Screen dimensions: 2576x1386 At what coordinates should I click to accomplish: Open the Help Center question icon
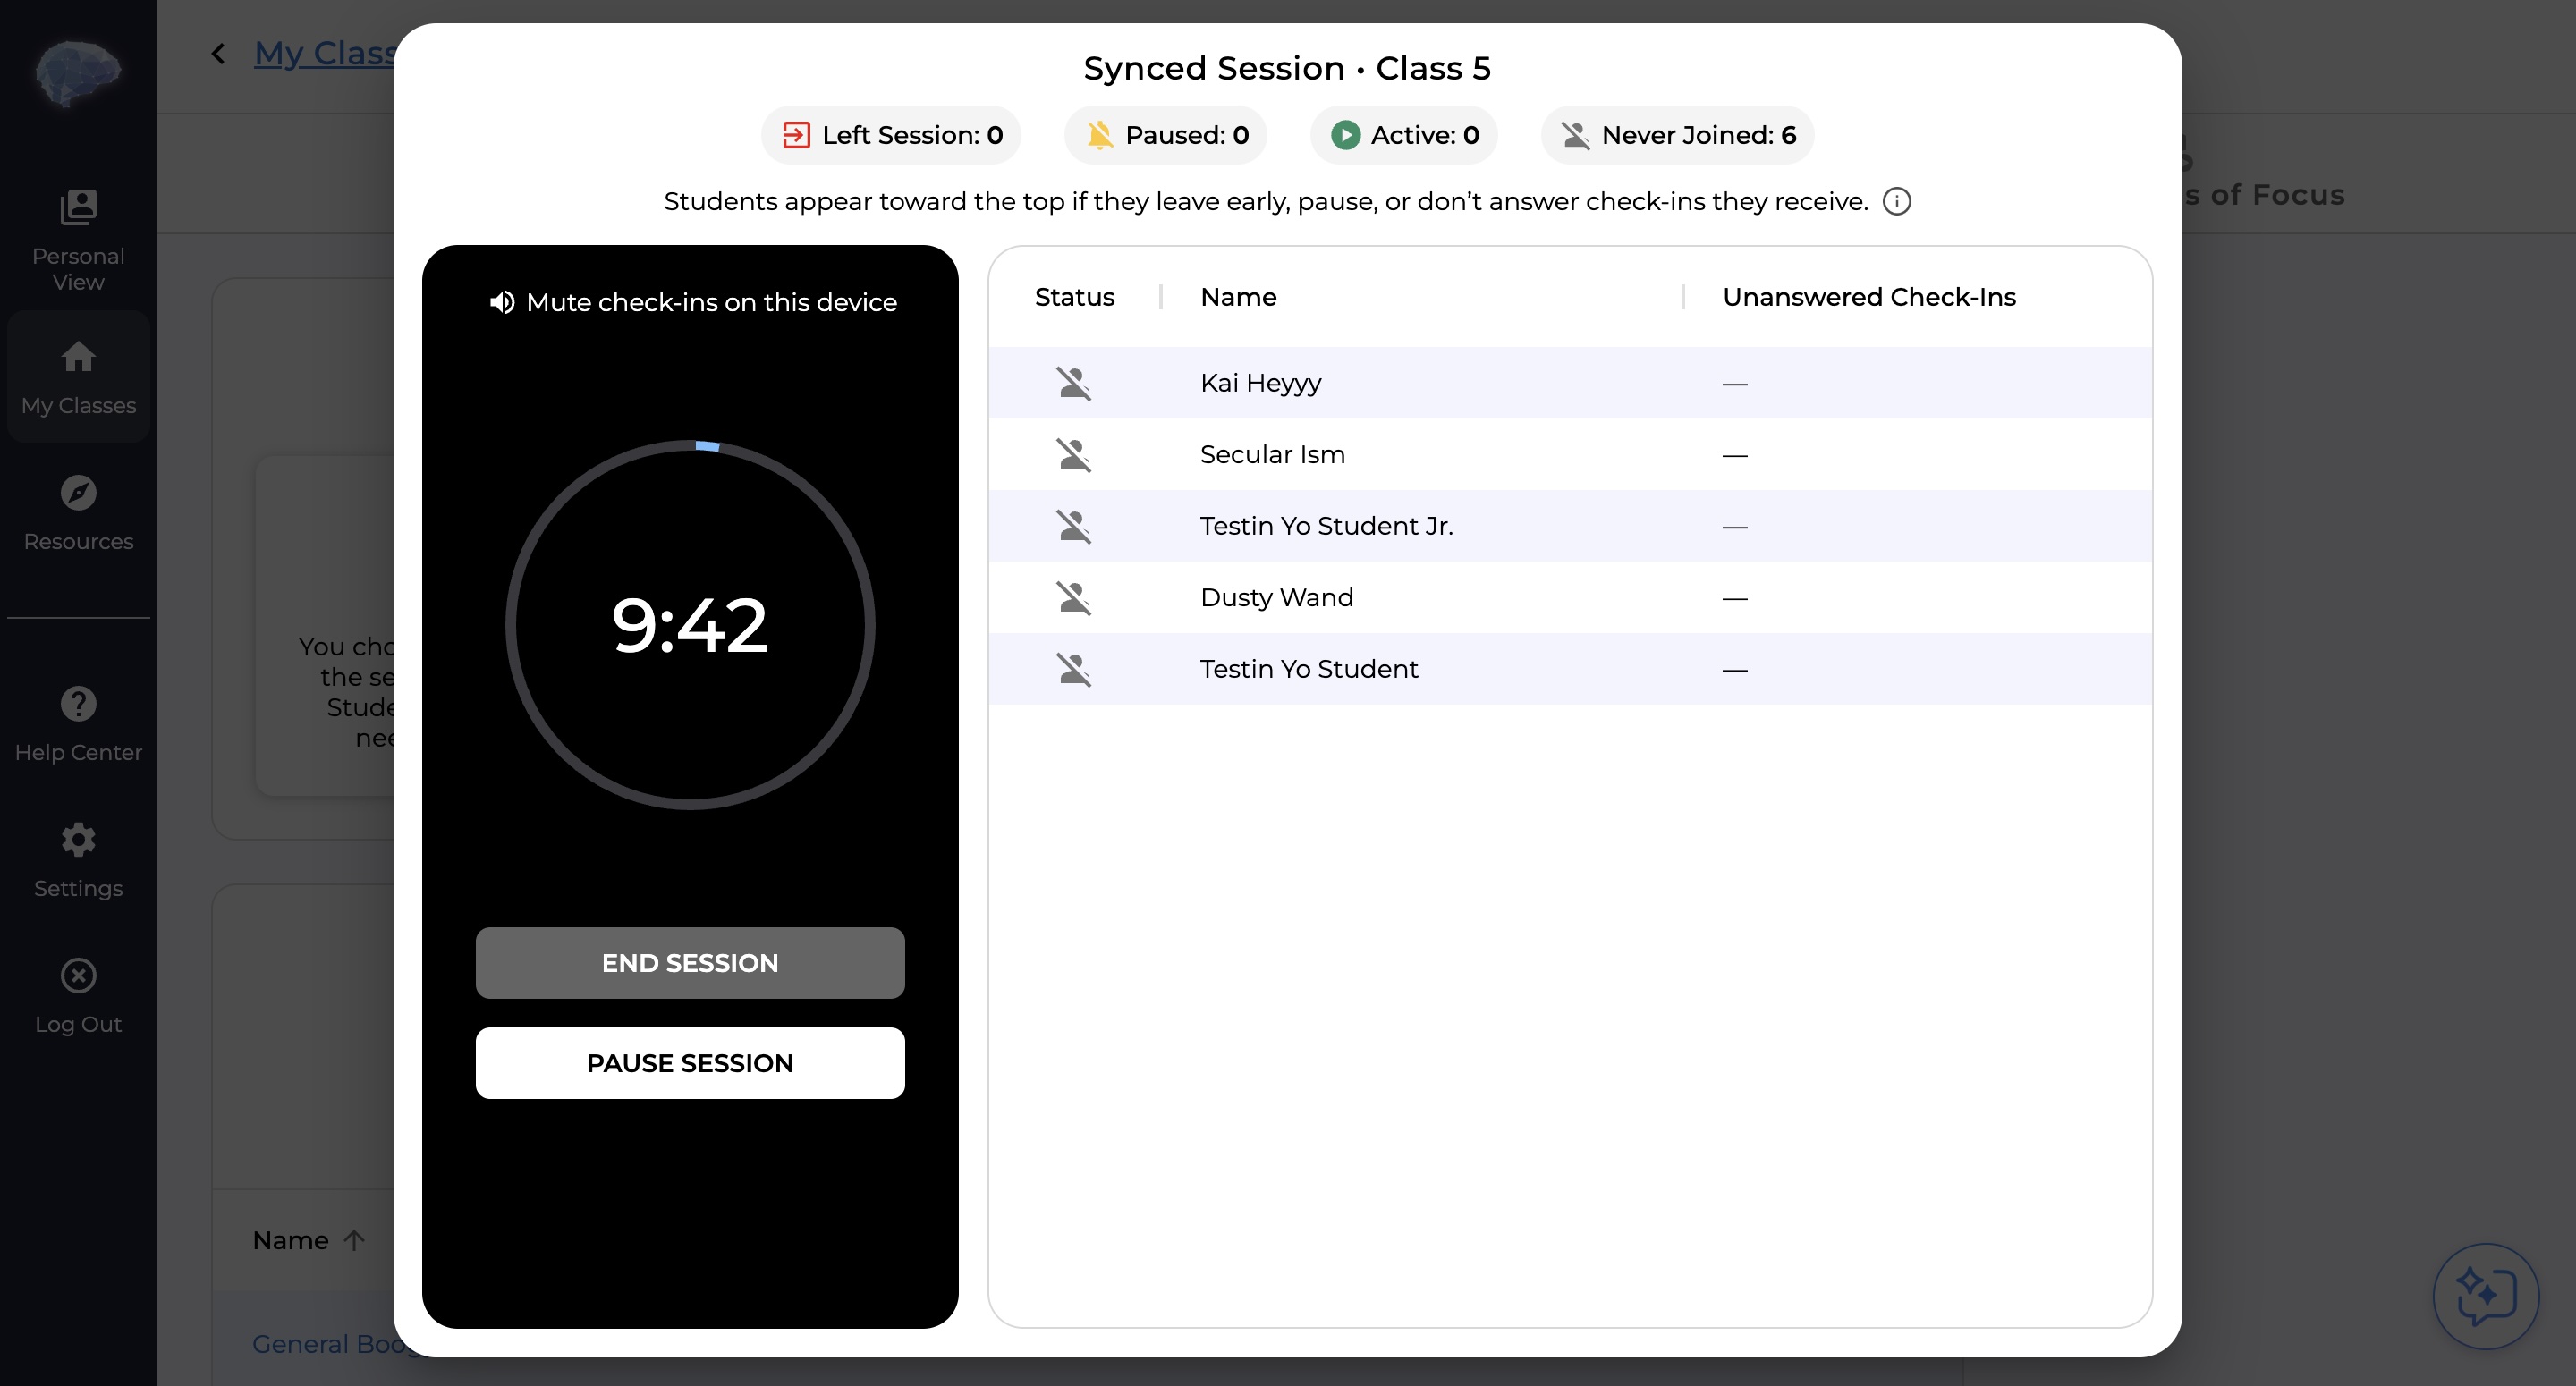[x=78, y=704]
